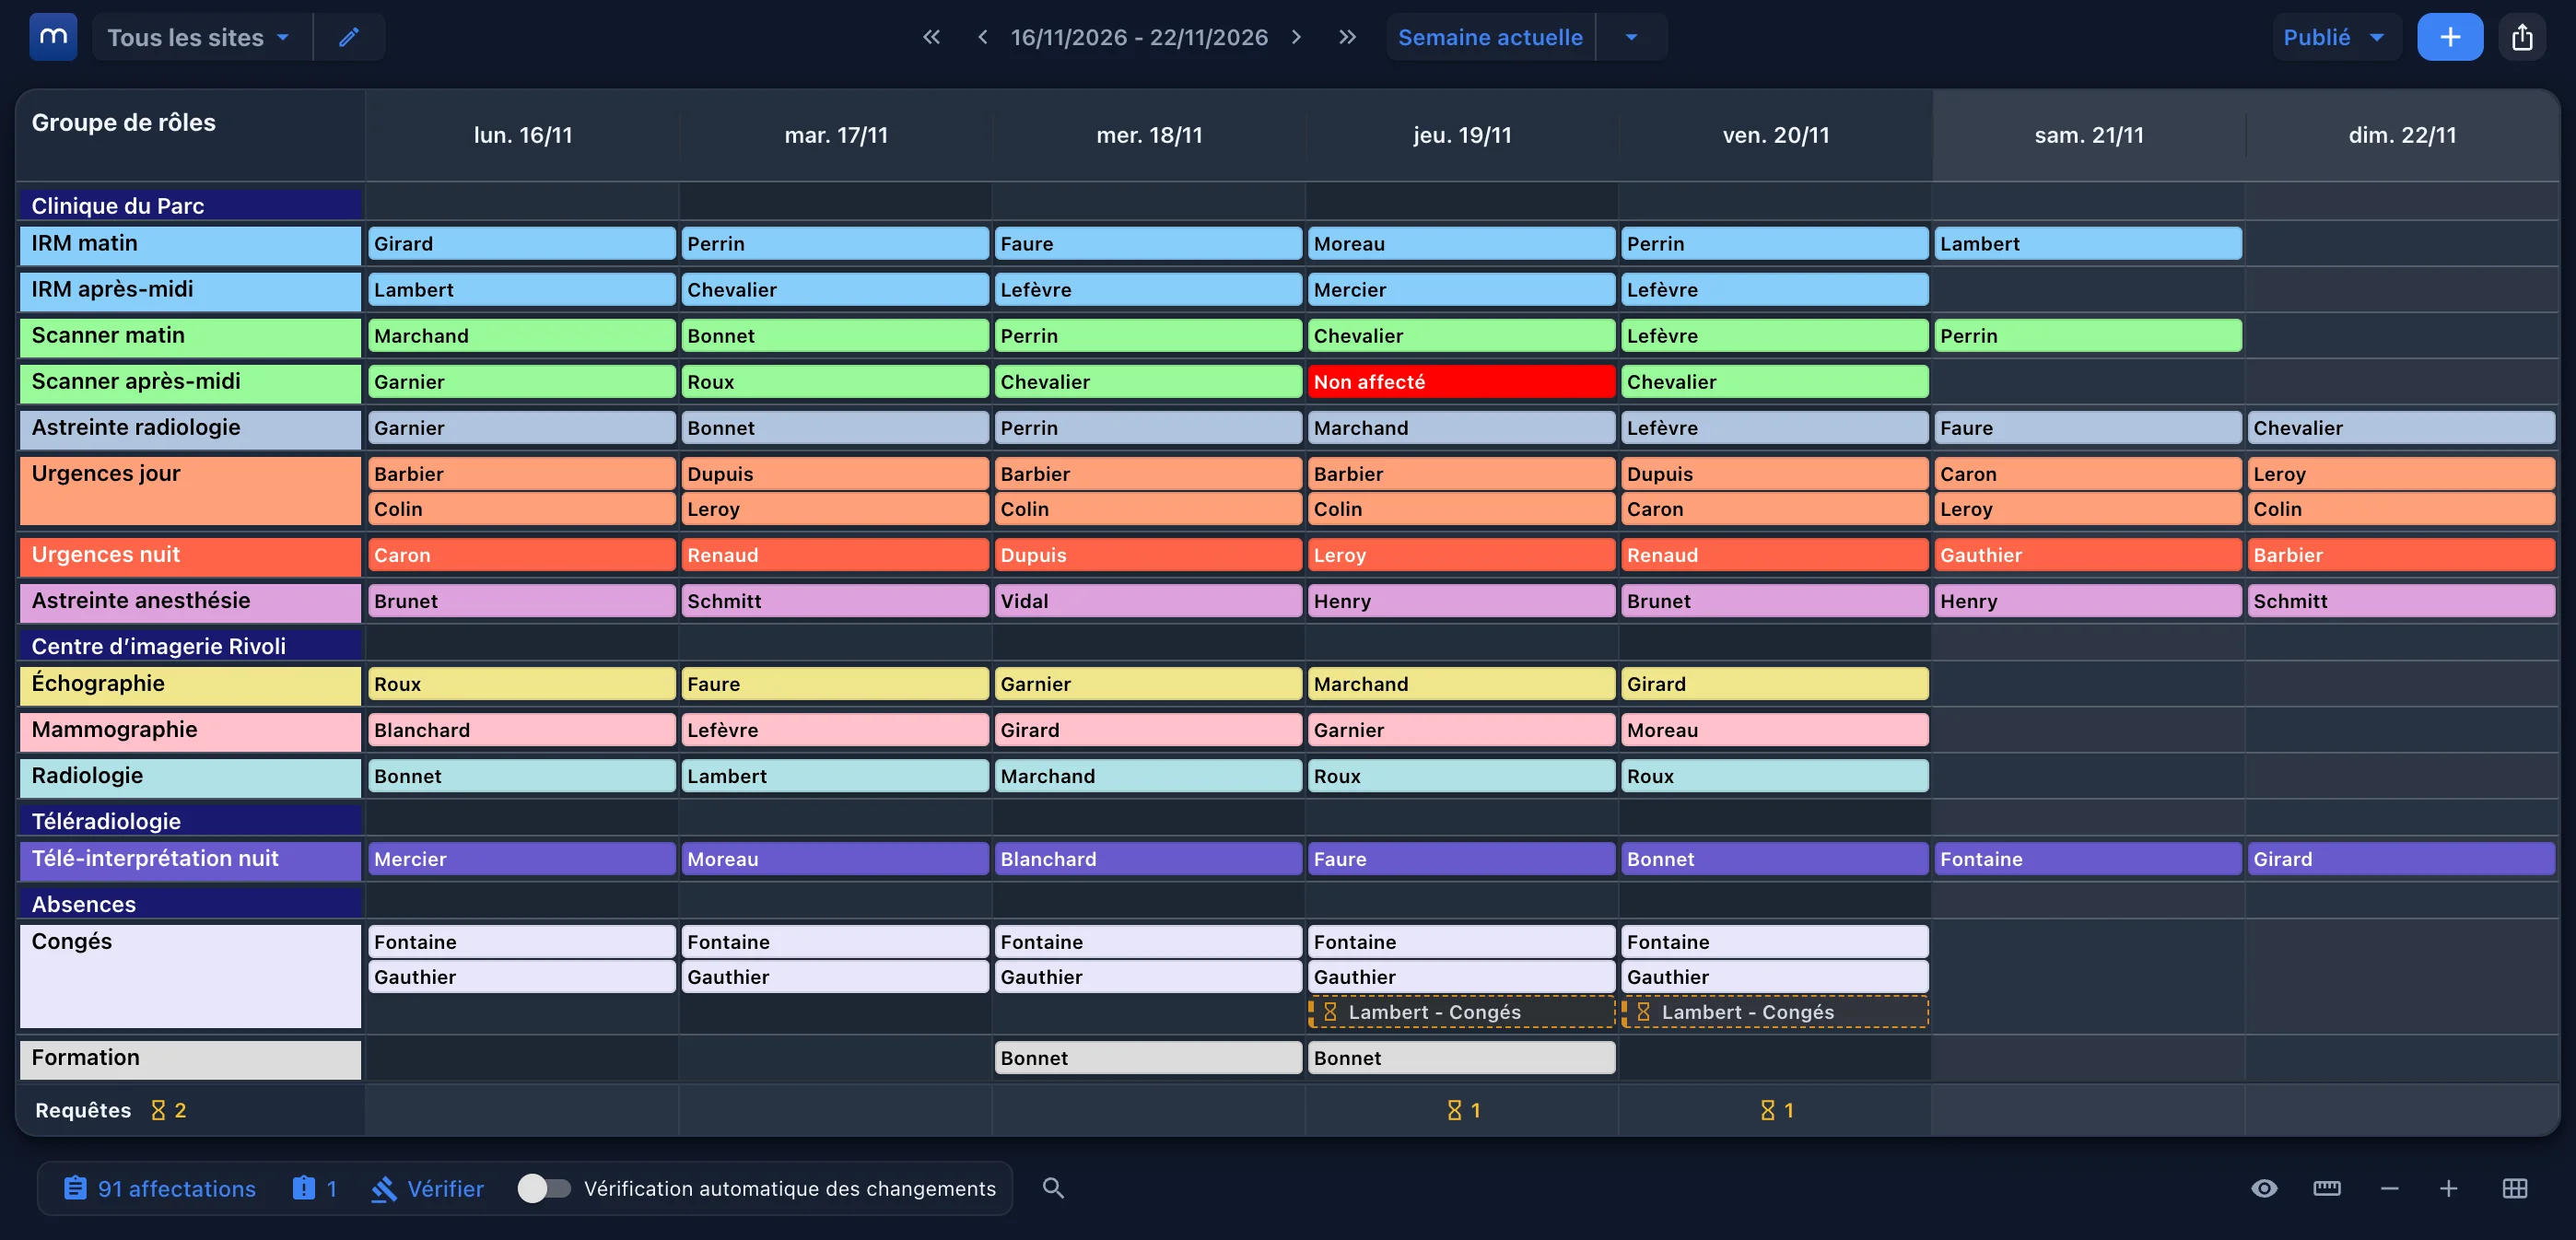Open Requêtes hourglass count 2
The image size is (2576, 1240).
tap(168, 1110)
